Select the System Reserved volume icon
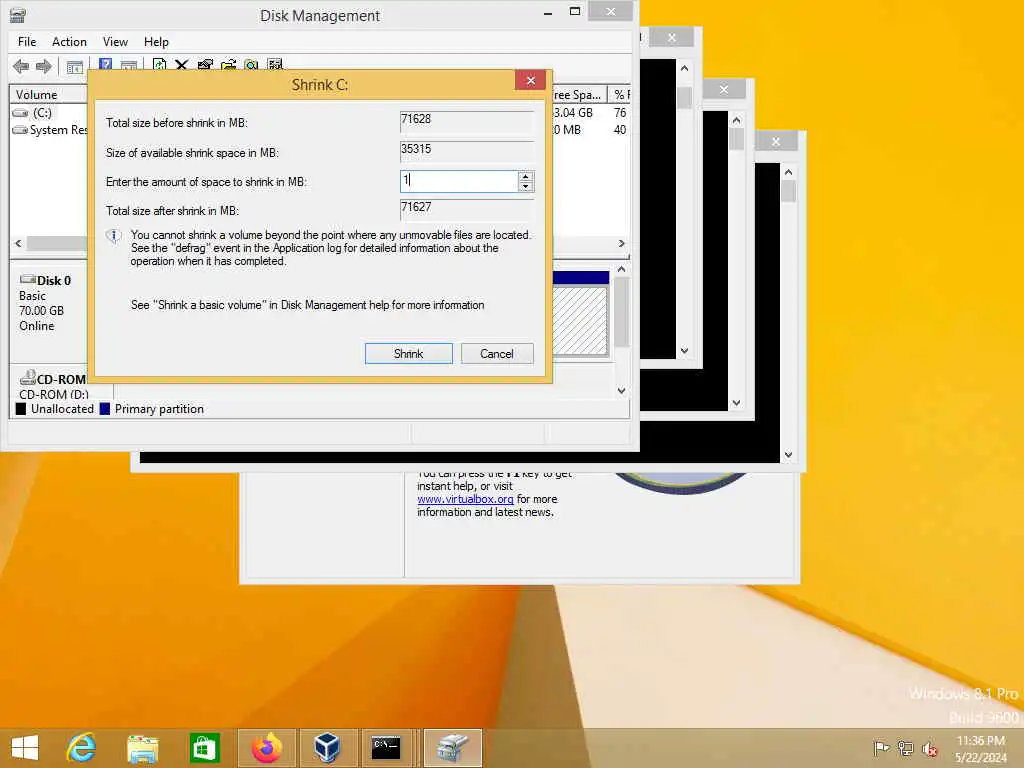This screenshot has width=1024, height=768. (20, 130)
